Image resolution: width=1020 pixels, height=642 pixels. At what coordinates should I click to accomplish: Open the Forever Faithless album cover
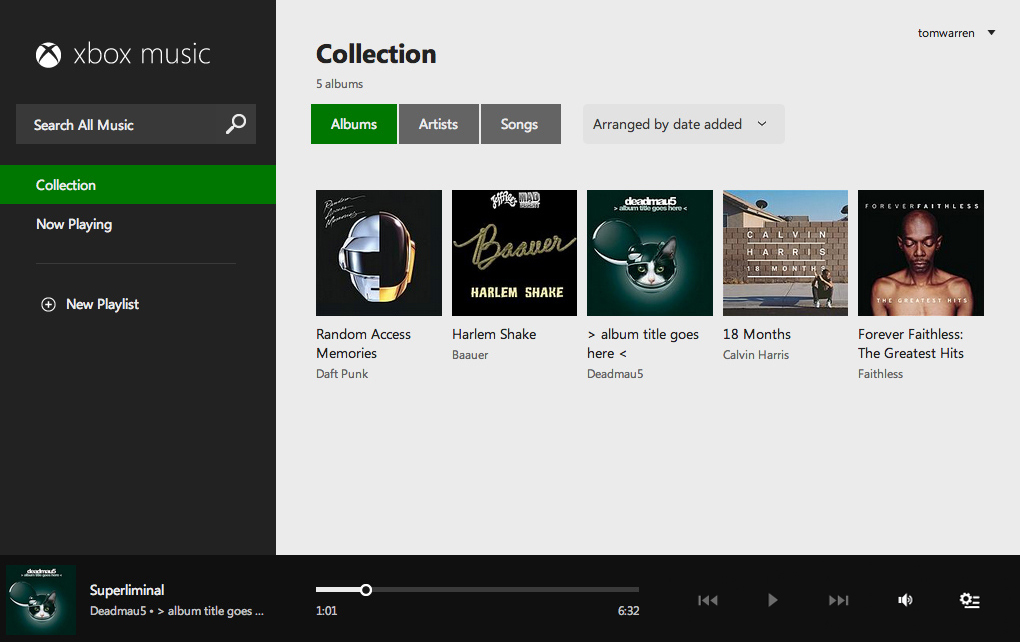921,253
